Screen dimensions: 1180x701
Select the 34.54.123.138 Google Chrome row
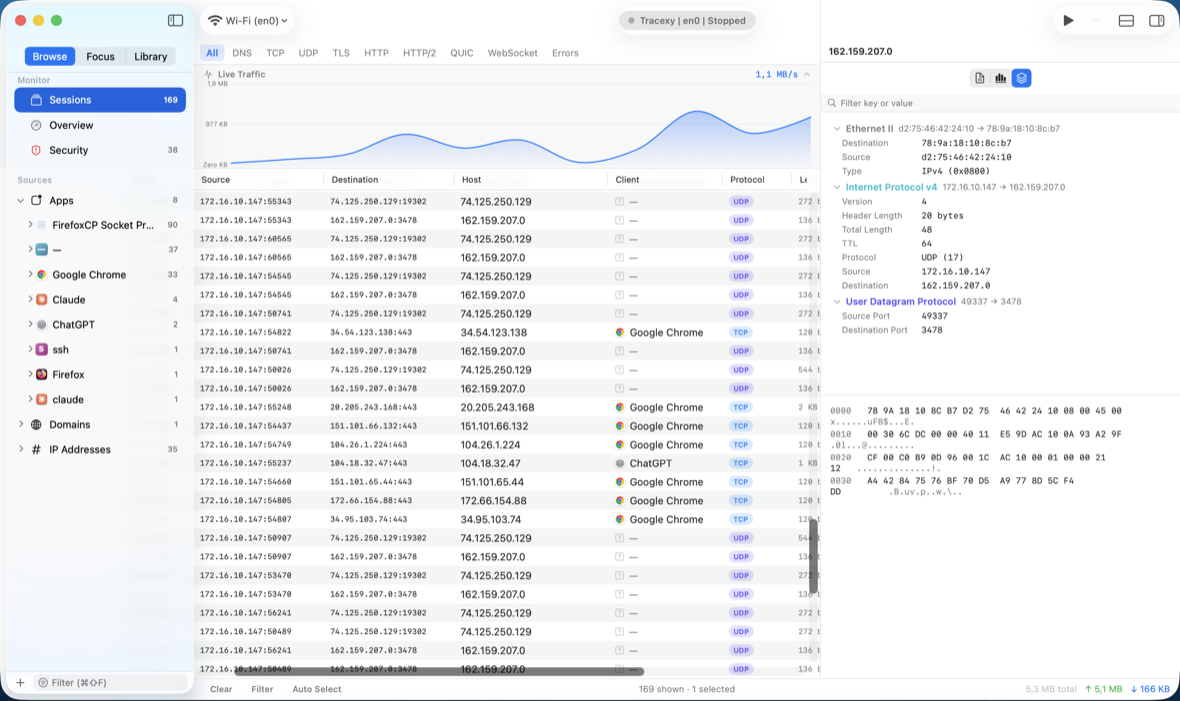point(506,332)
